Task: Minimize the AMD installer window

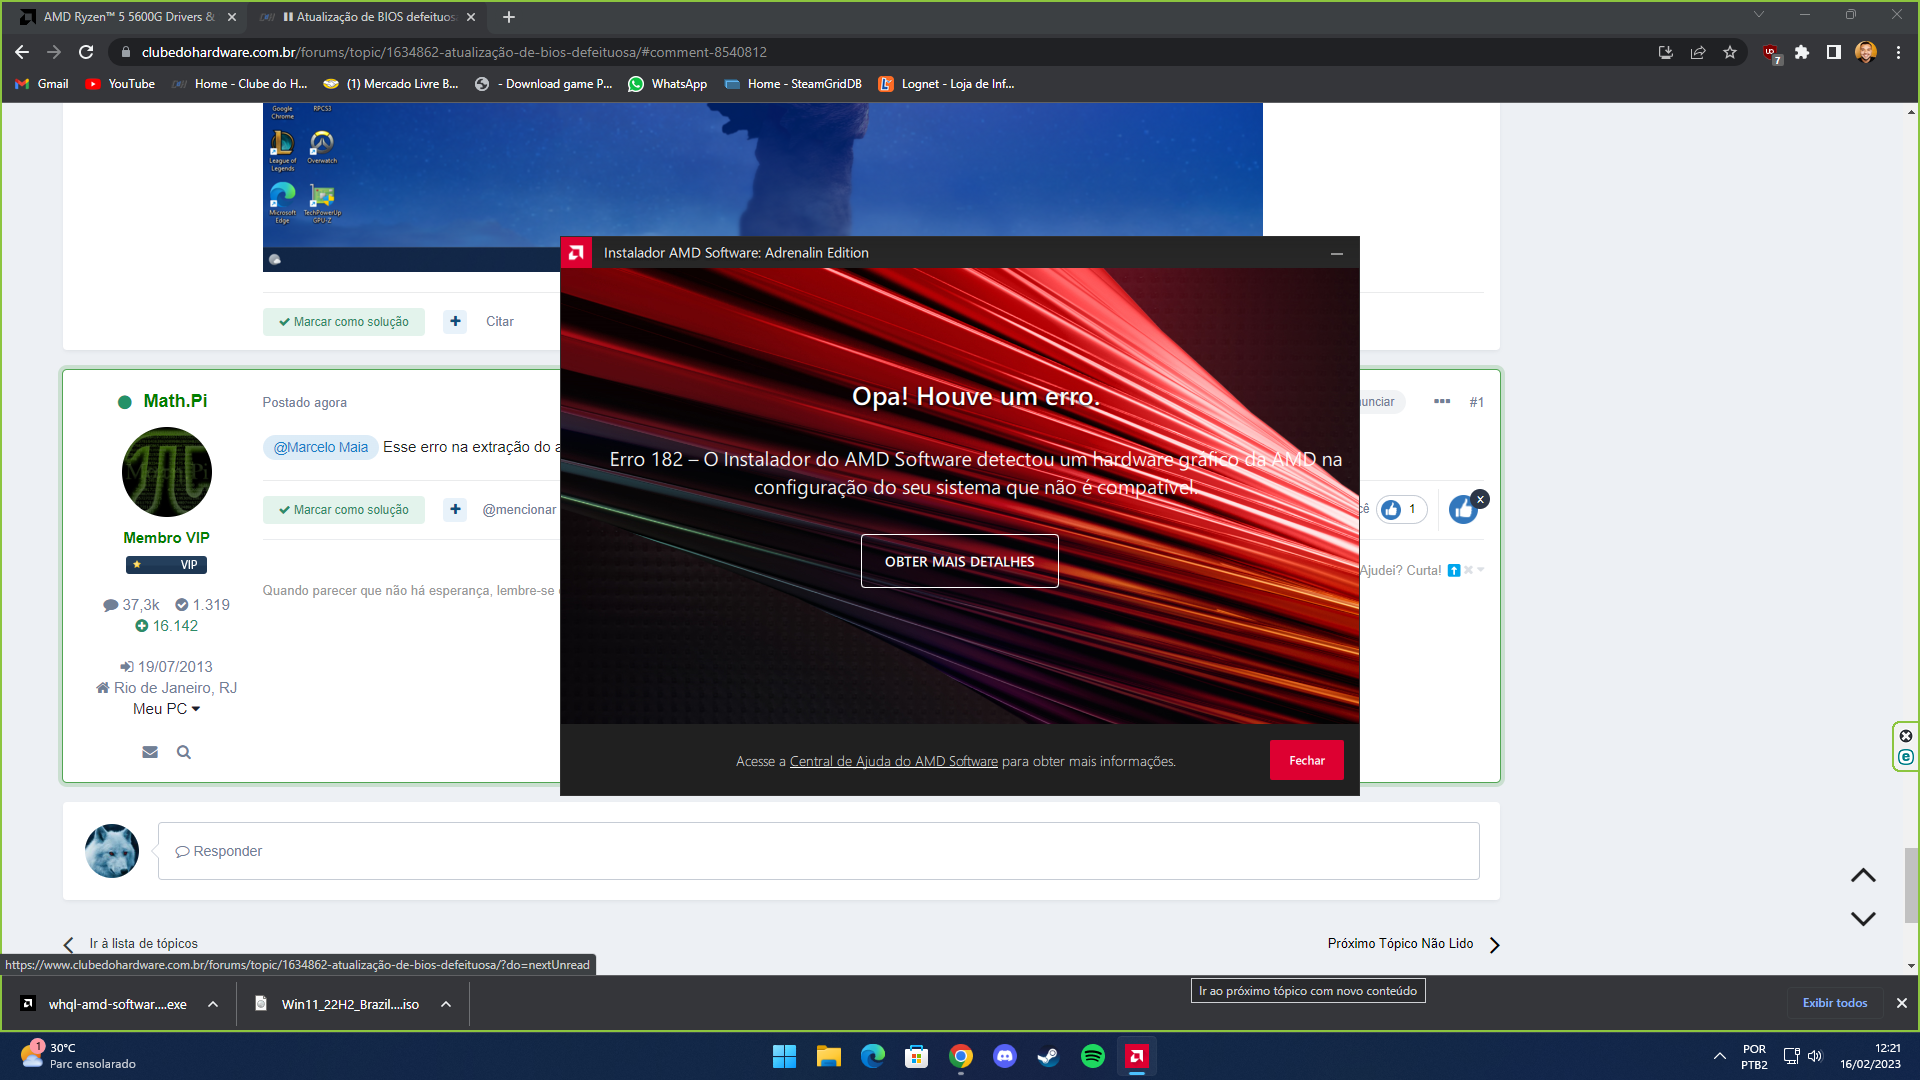Action: click(x=1337, y=253)
